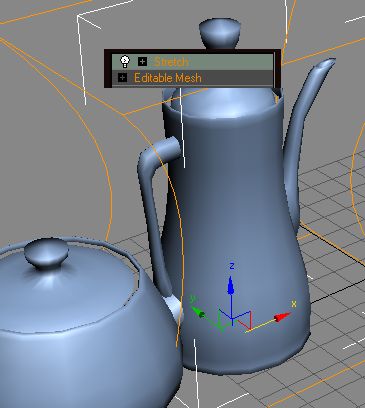
Task: Click the red X axis arrow of the gizmo
Action: [x=282, y=317]
